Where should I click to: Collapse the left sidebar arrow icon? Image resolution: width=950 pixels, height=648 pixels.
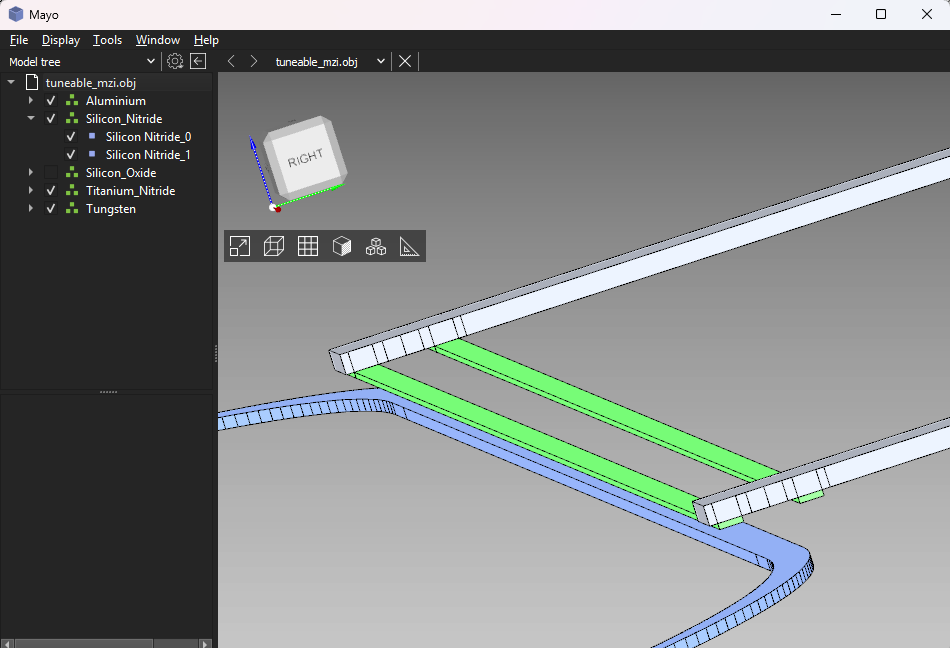tap(198, 61)
